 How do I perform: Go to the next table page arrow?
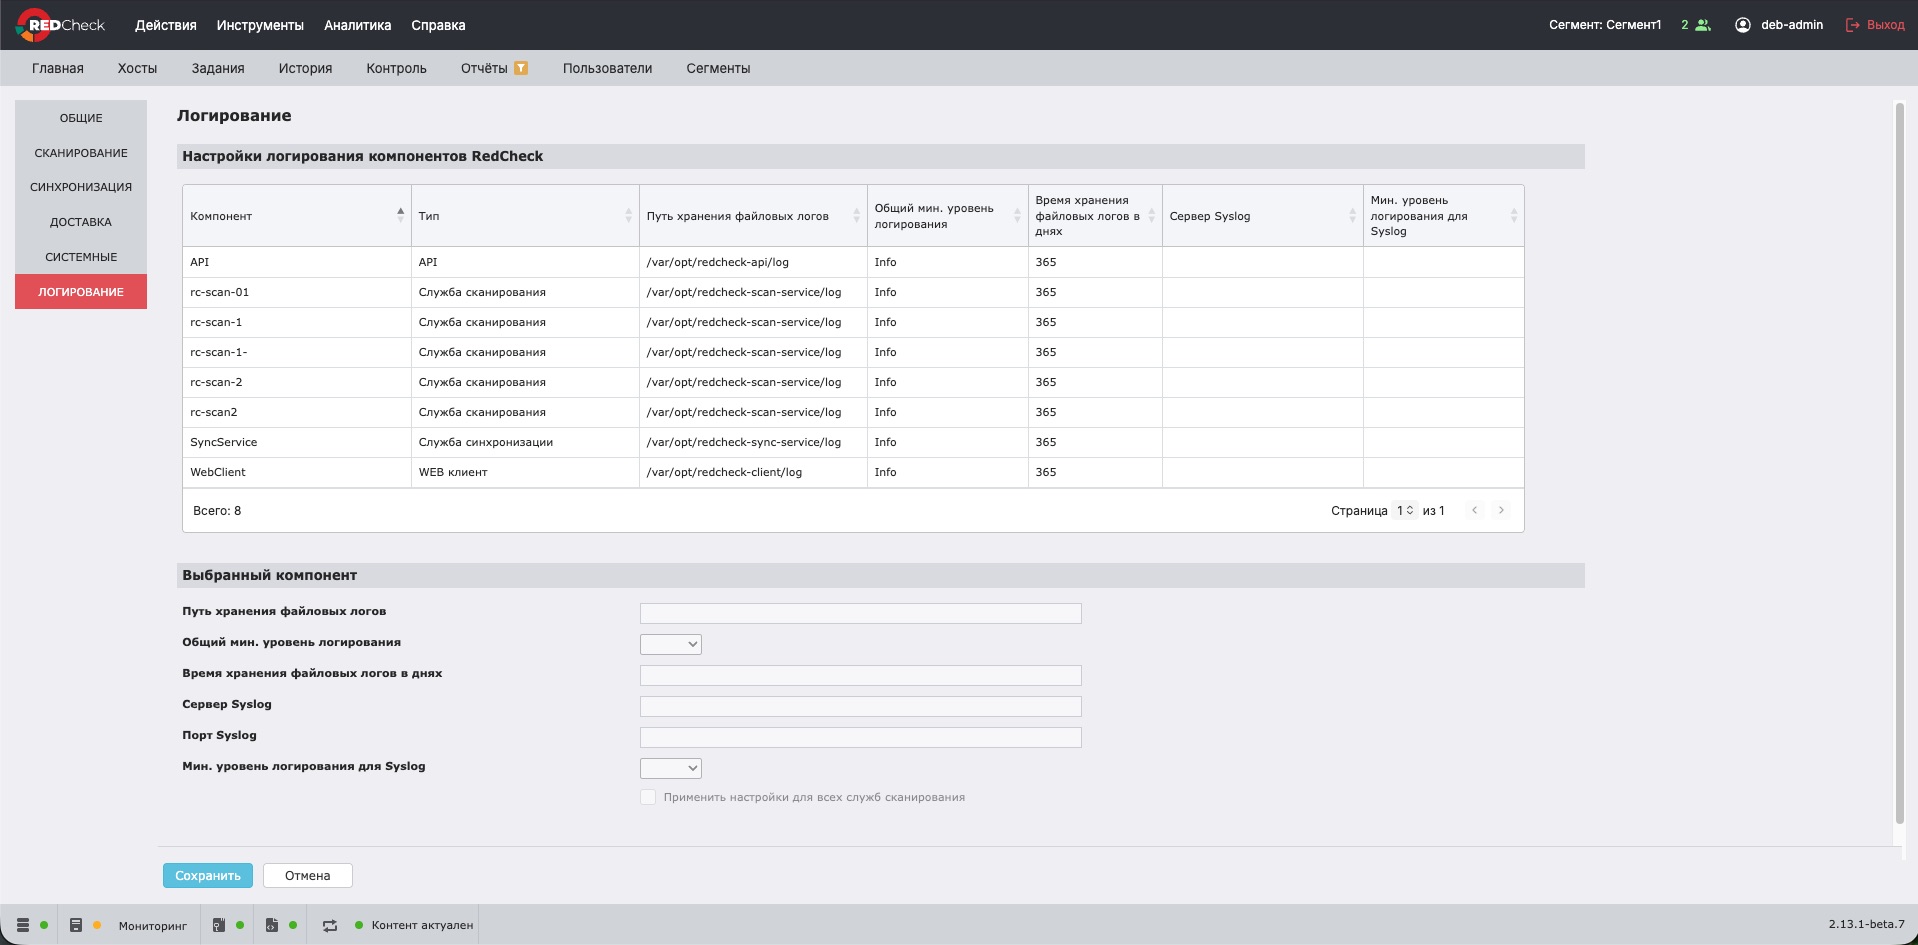click(1501, 510)
